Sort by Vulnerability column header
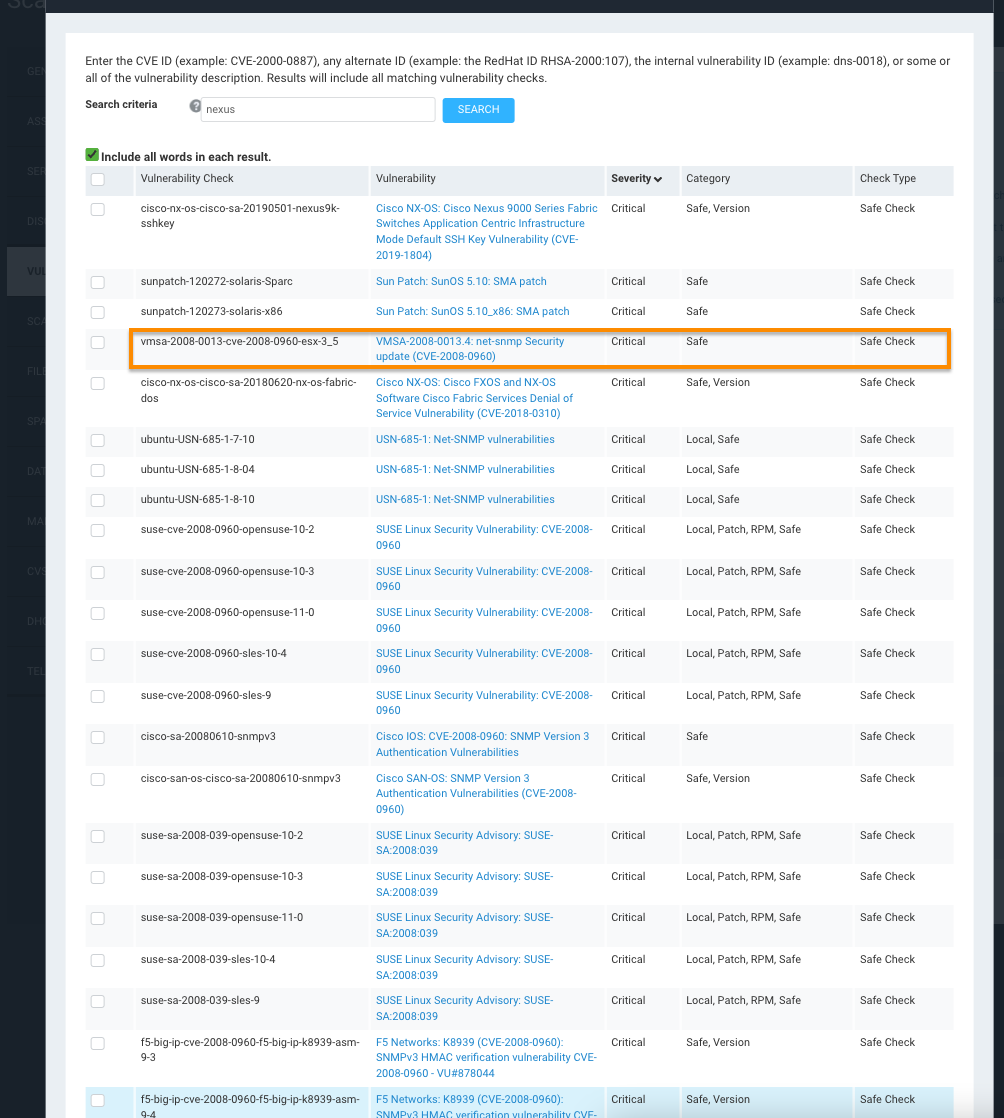Viewport: 1004px width, 1118px height. 406,179
